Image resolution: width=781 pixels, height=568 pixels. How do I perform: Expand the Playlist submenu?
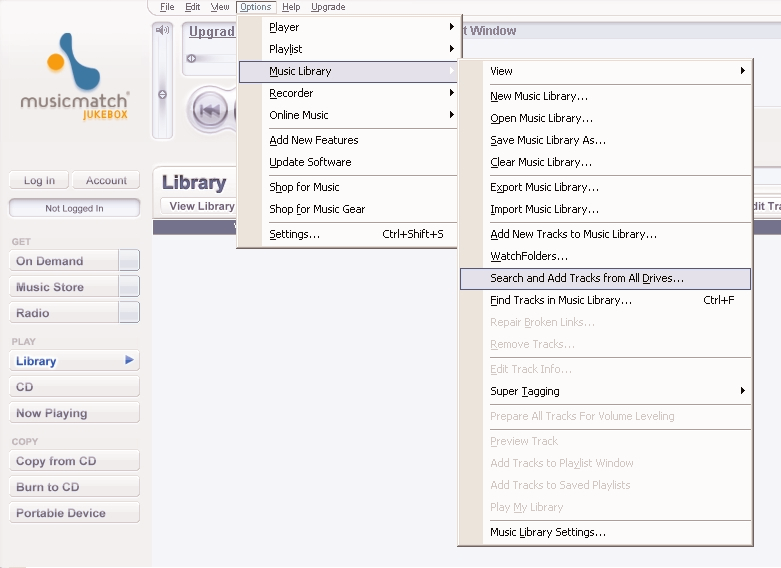[x=451, y=48]
